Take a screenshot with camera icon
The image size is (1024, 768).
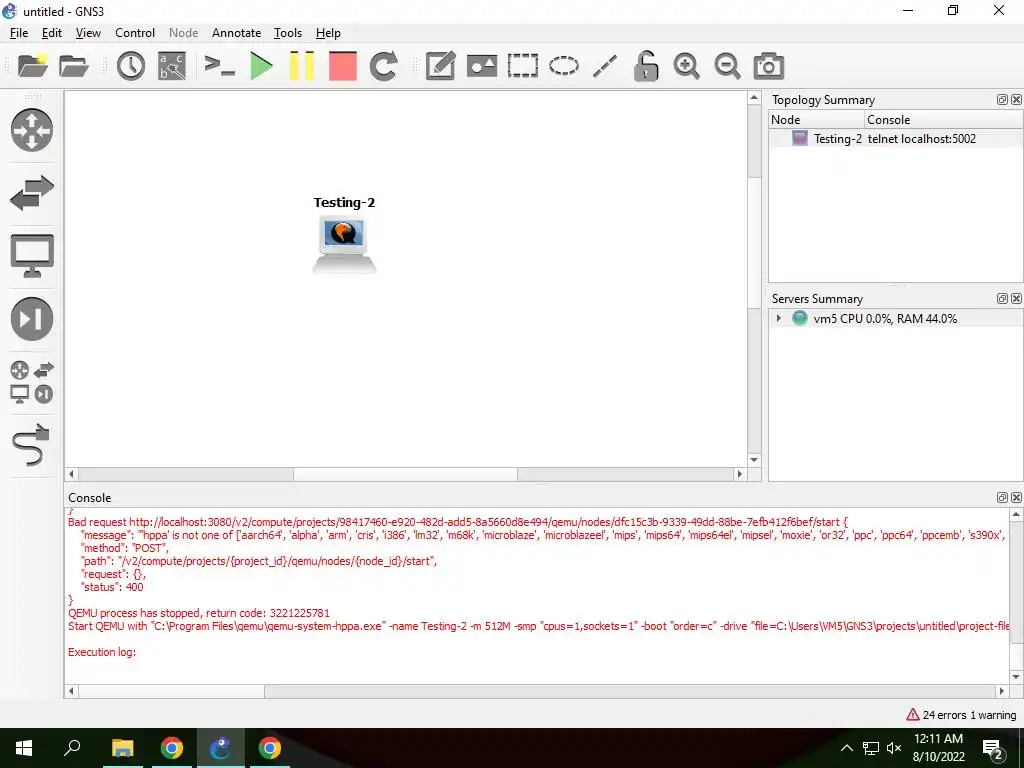769,66
